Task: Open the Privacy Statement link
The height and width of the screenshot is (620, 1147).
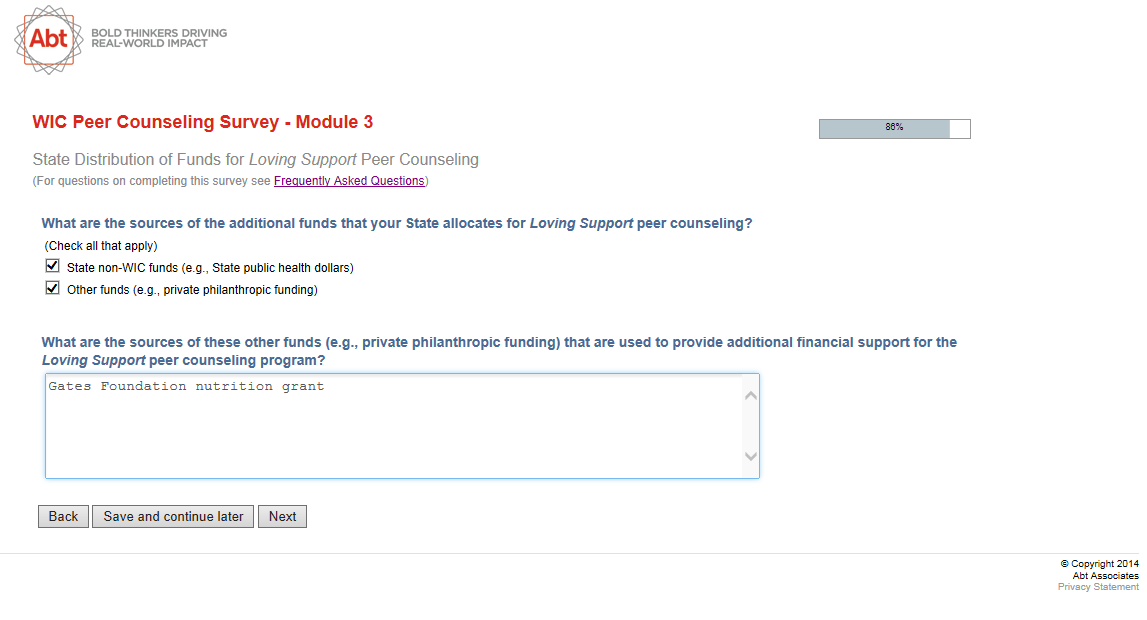Action: point(1098,587)
